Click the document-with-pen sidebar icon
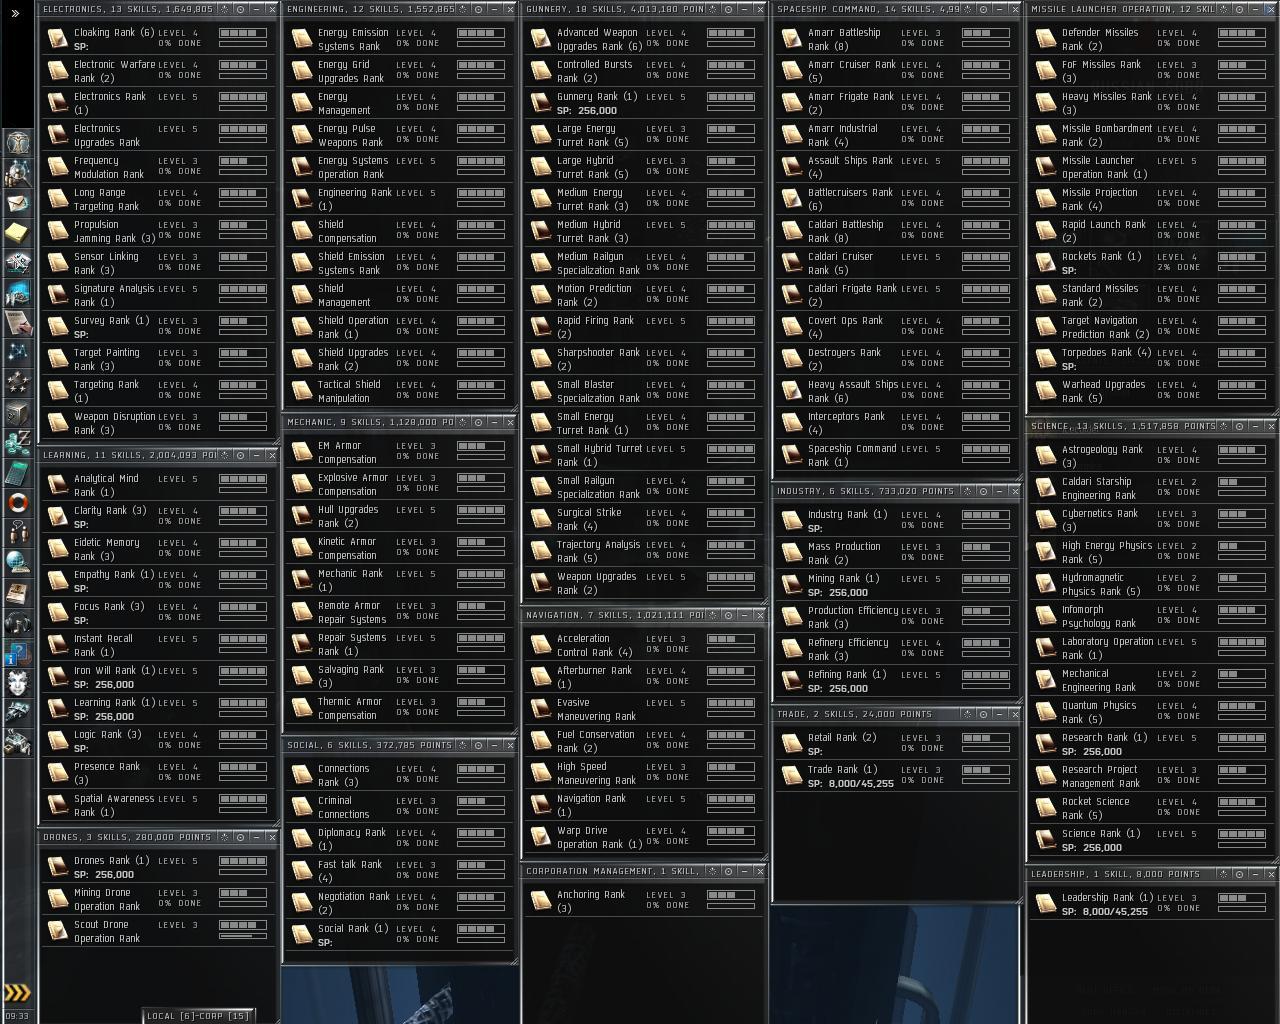The image size is (1280, 1024). (x=18, y=323)
